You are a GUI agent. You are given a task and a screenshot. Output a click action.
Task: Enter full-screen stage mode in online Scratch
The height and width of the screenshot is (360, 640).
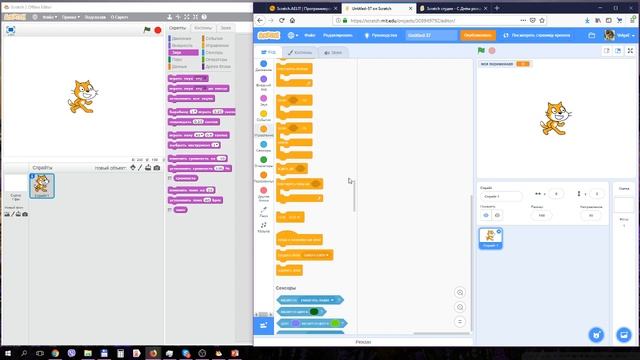click(630, 51)
